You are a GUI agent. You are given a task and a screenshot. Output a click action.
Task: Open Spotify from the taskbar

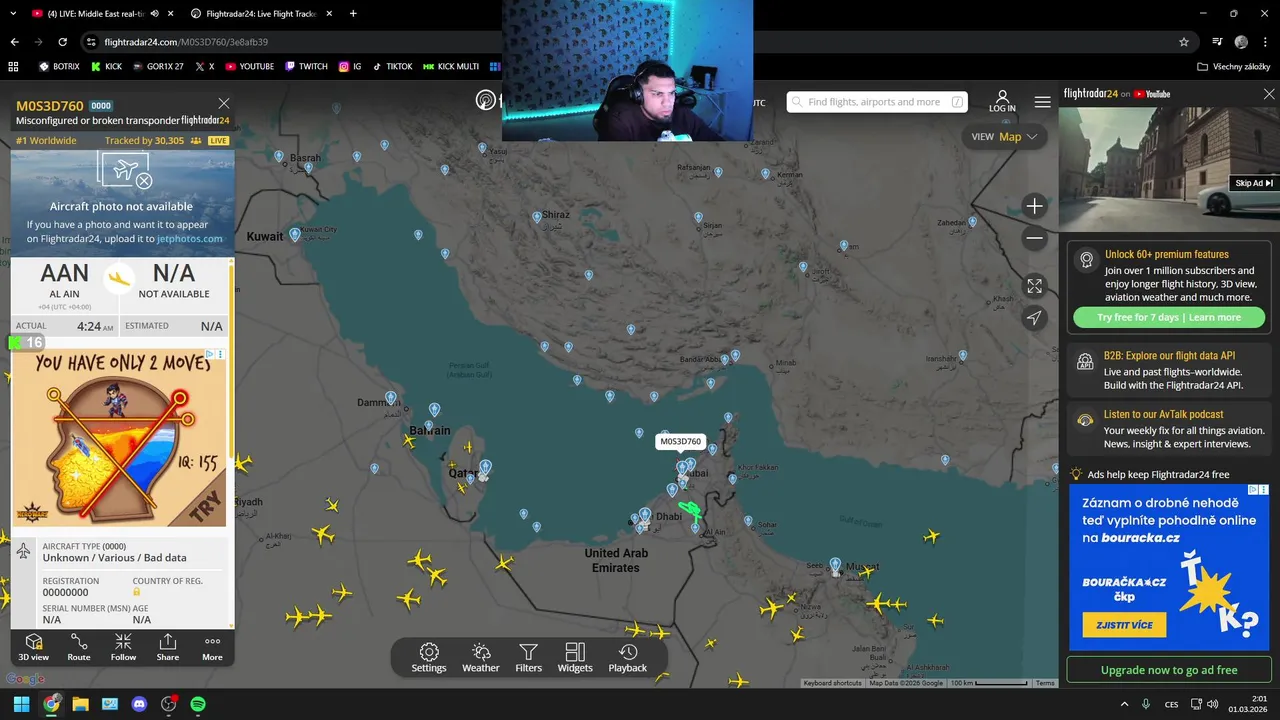pos(198,704)
